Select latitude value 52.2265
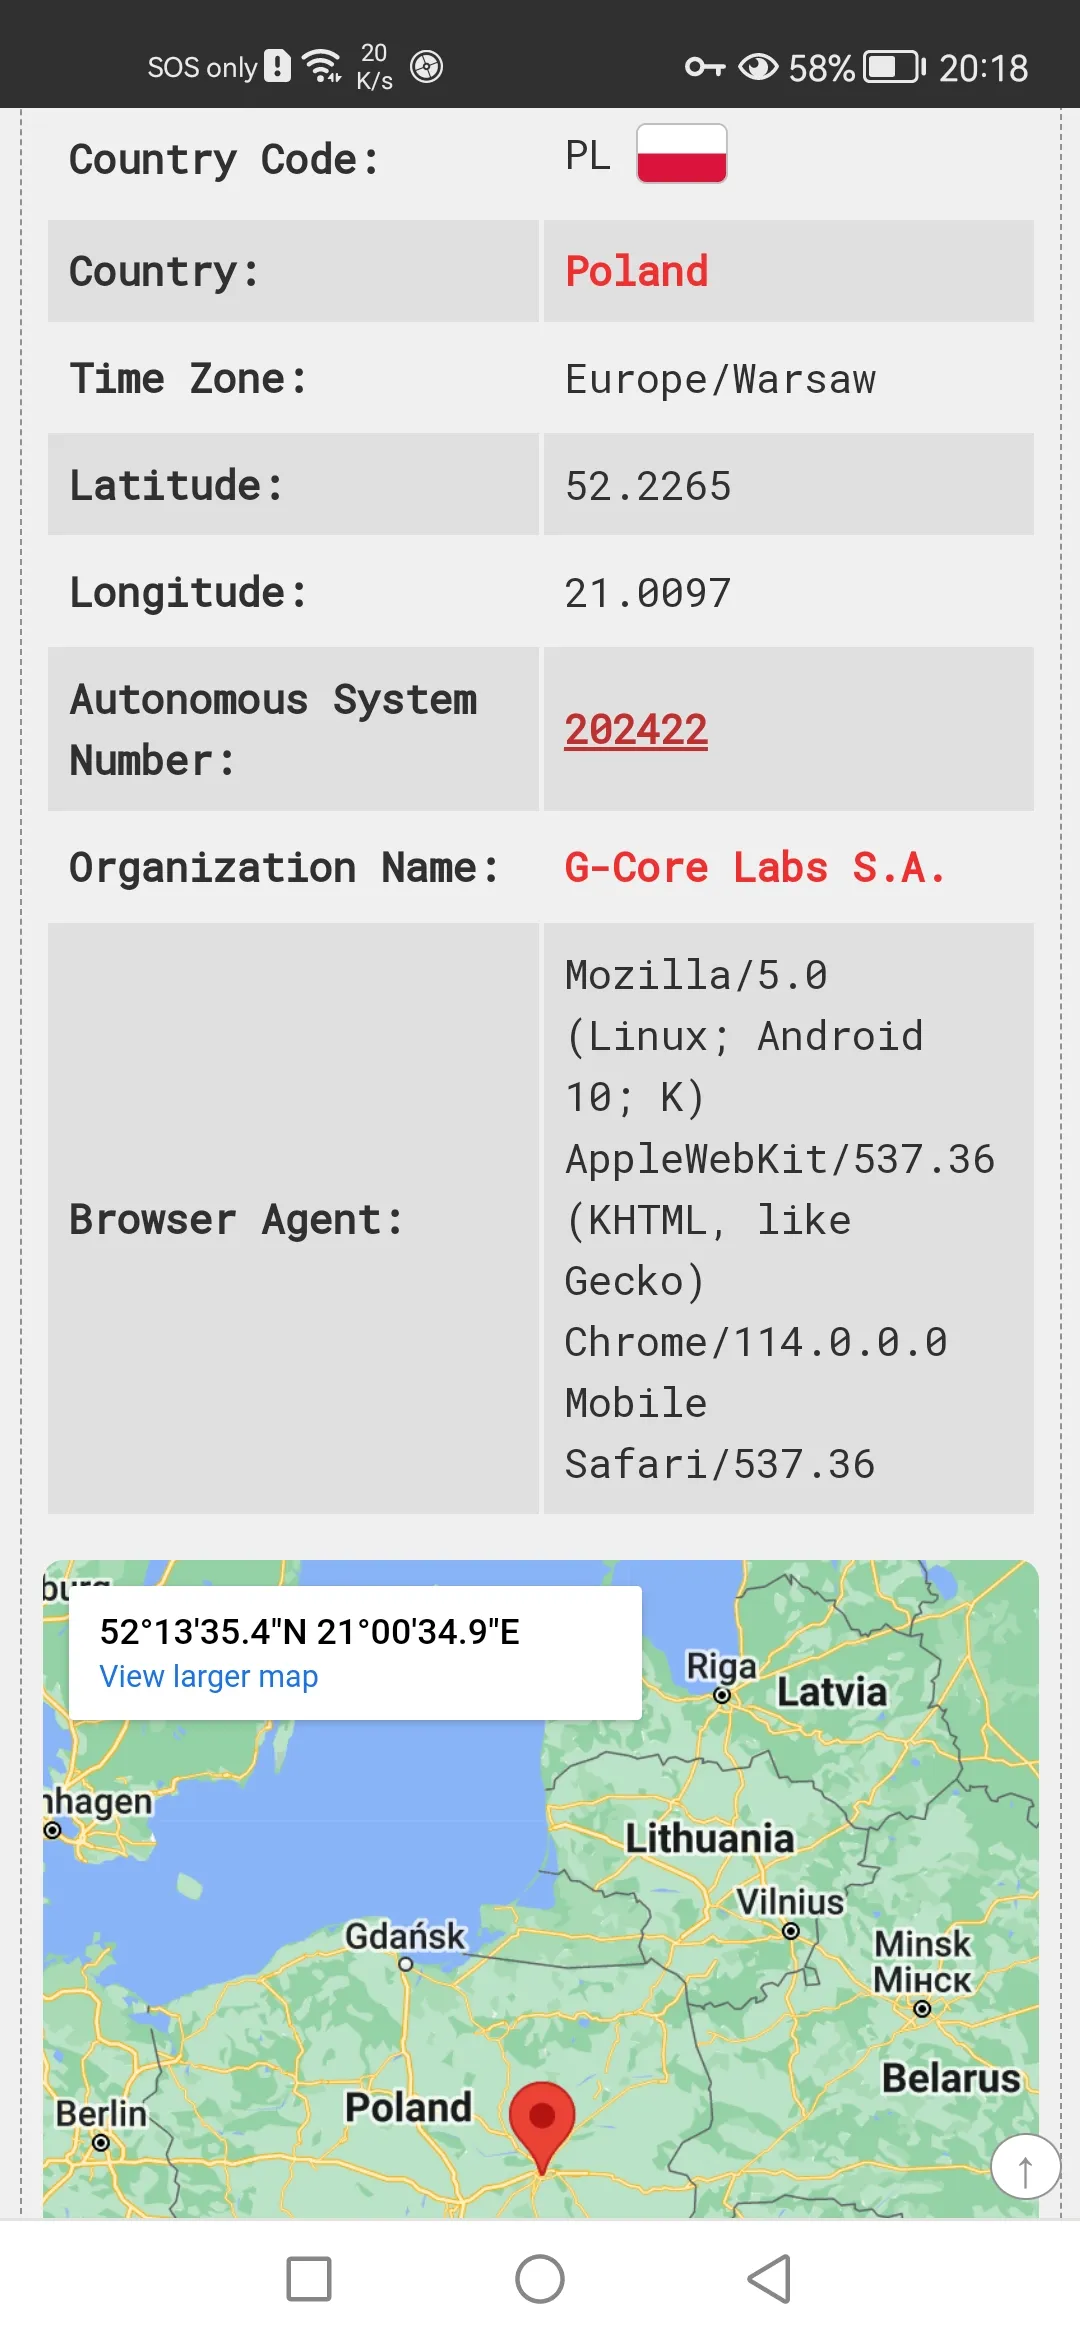The image size is (1080, 2340). tap(648, 486)
